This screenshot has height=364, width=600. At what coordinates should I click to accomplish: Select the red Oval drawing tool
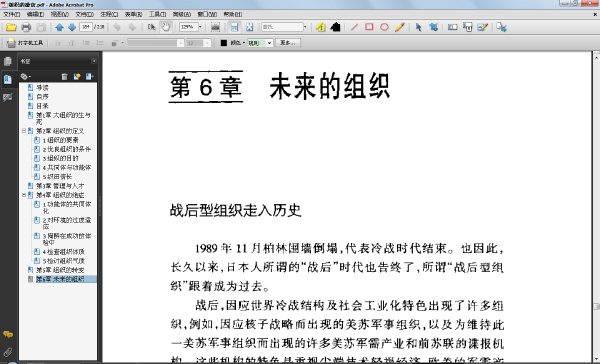[385, 27]
